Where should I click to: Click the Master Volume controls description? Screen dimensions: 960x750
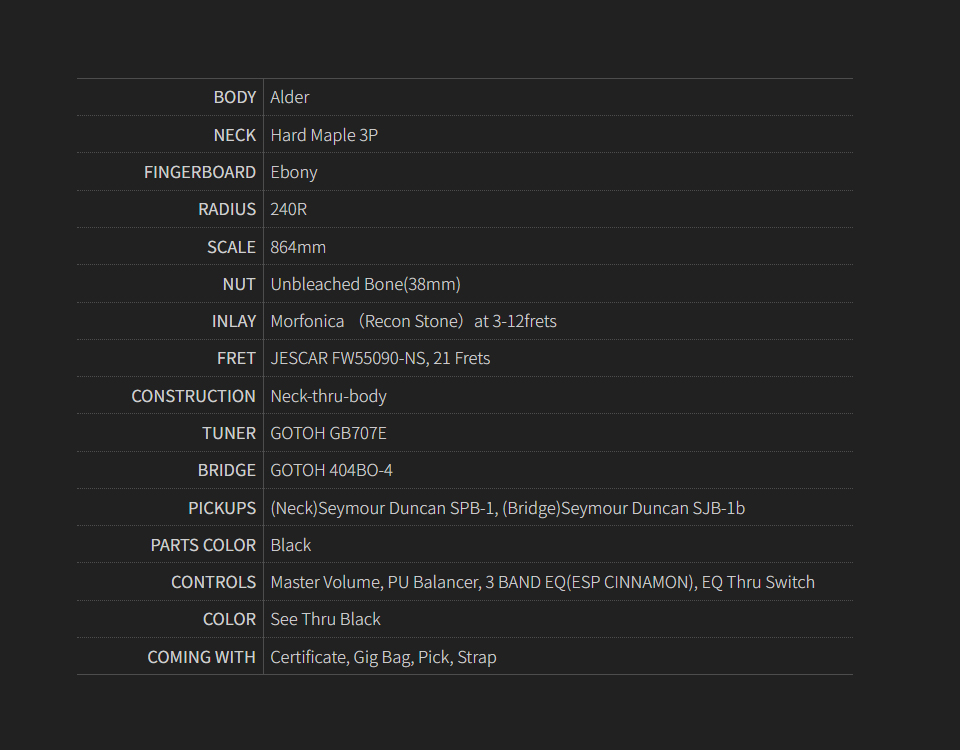[542, 582]
